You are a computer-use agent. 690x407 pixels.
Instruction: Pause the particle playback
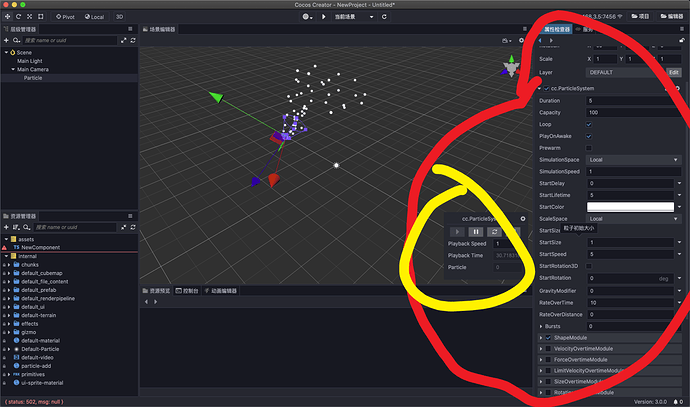(x=476, y=231)
